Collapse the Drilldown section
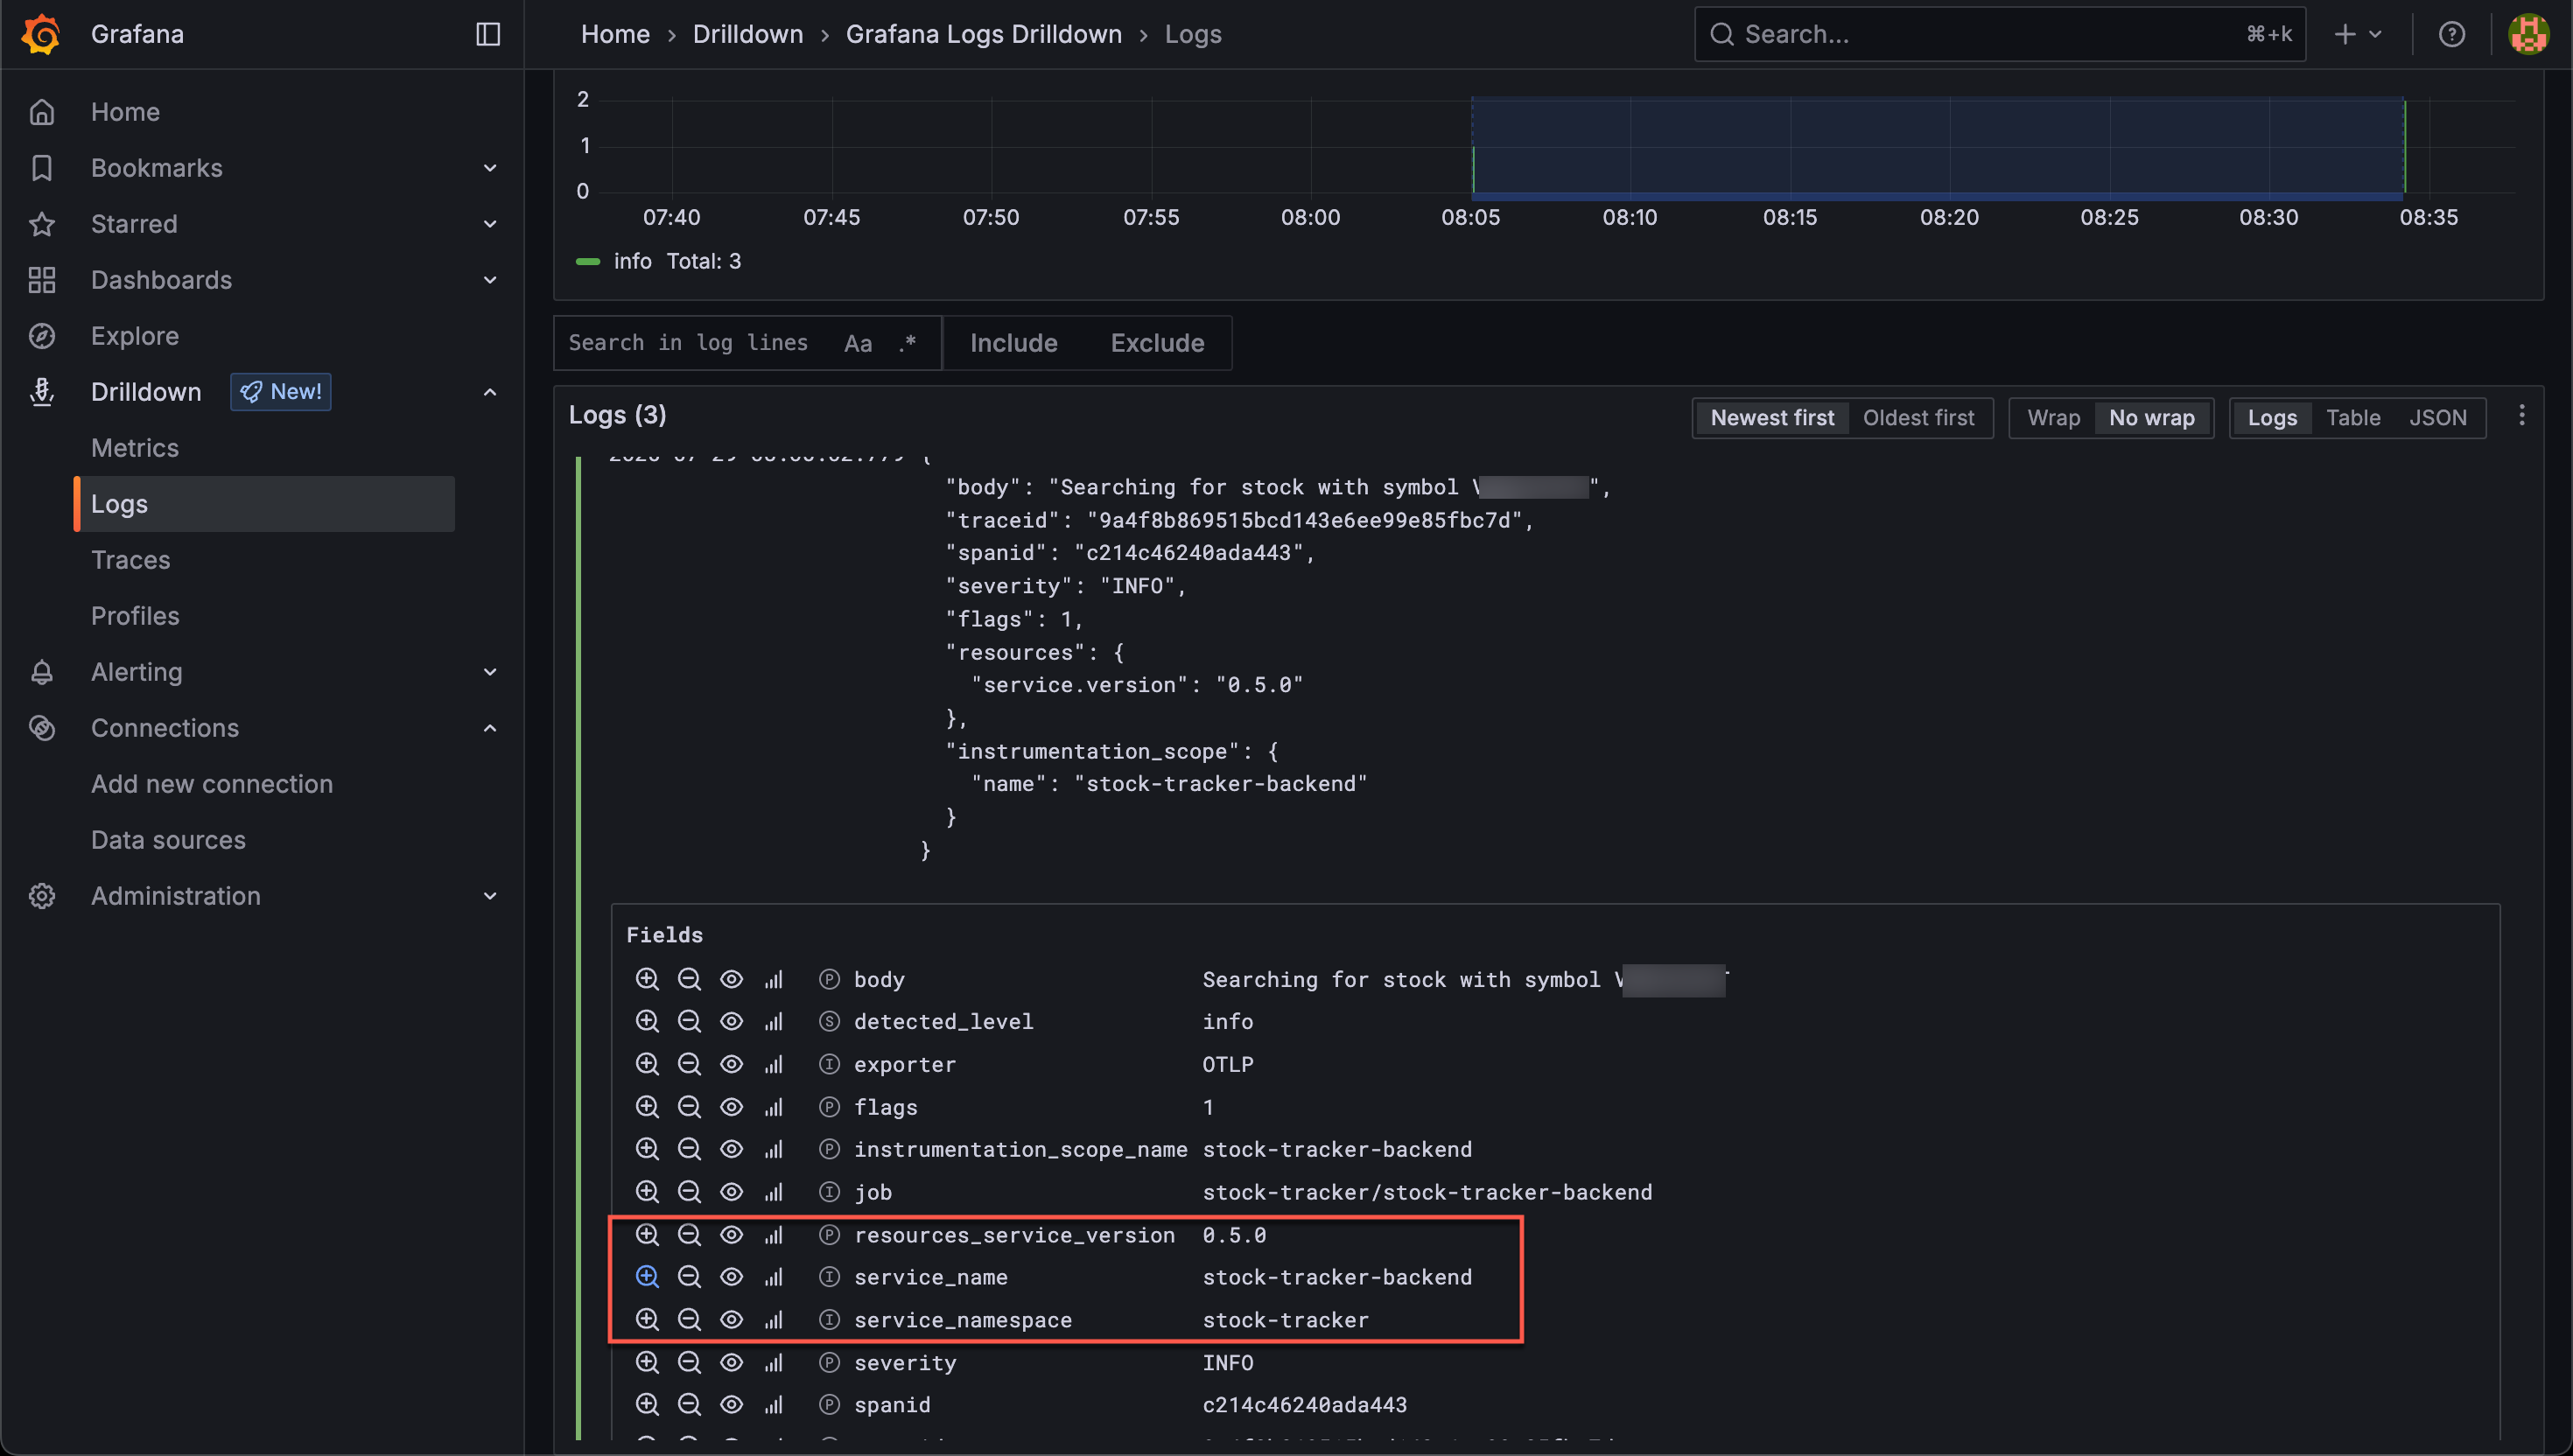This screenshot has height=1456, width=2573. 490,392
